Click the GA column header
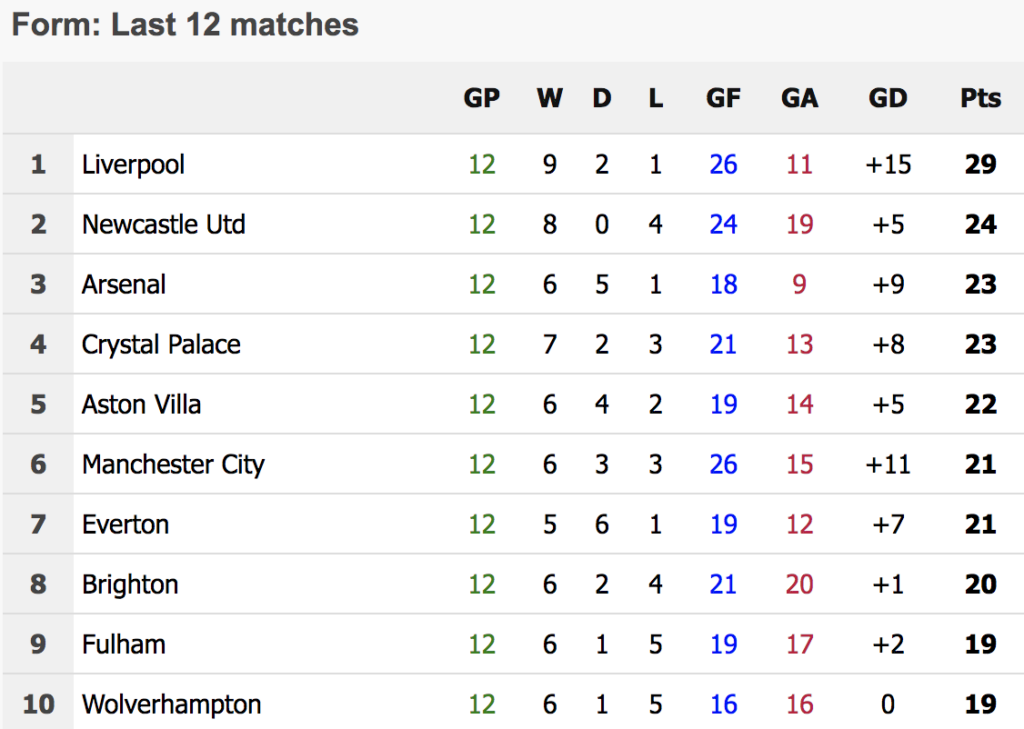1024x729 pixels. (x=799, y=98)
